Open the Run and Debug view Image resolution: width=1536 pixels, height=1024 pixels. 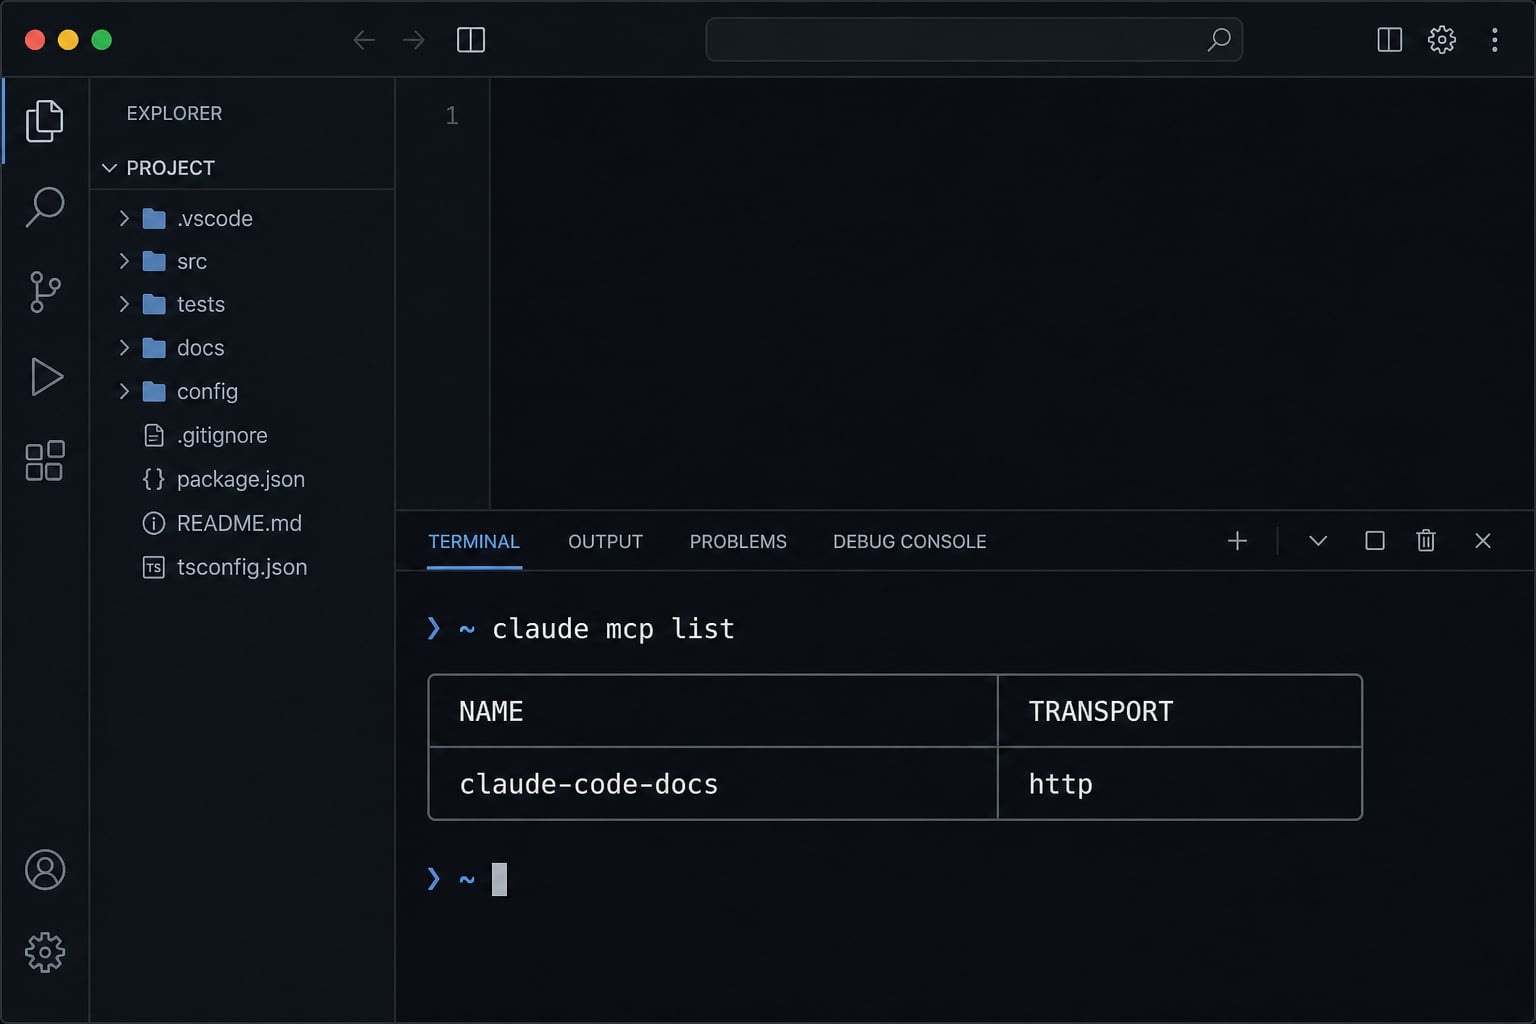click(x=46, y=377)
